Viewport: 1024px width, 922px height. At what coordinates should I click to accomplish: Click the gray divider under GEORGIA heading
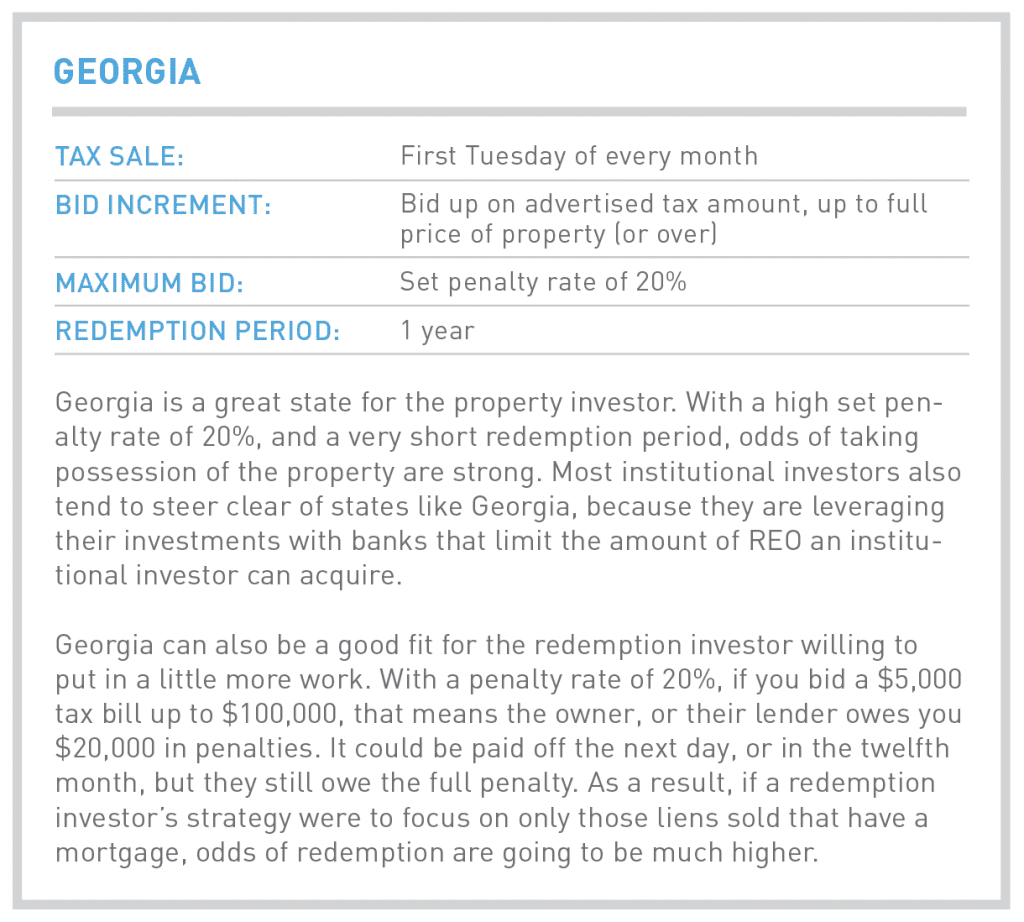(509, 112)
